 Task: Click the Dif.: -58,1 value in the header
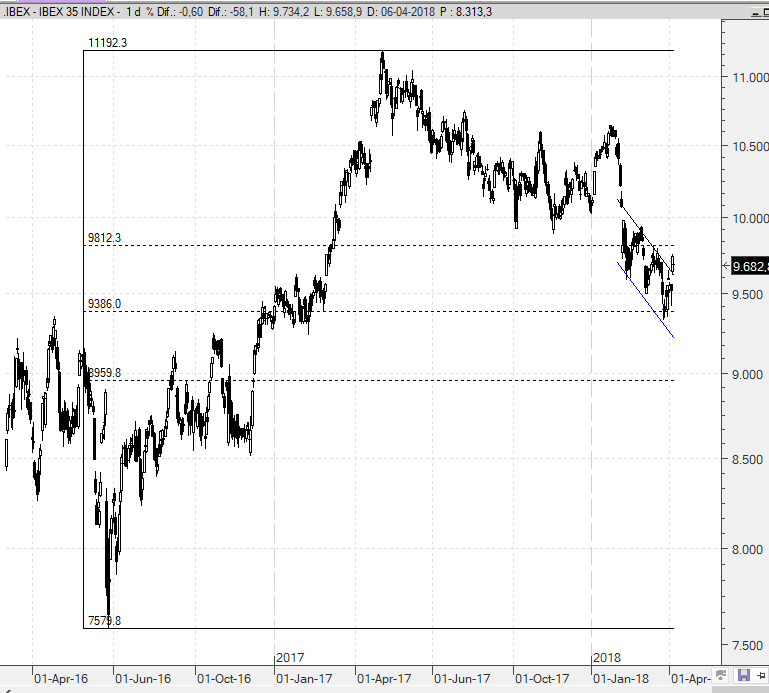231,12
